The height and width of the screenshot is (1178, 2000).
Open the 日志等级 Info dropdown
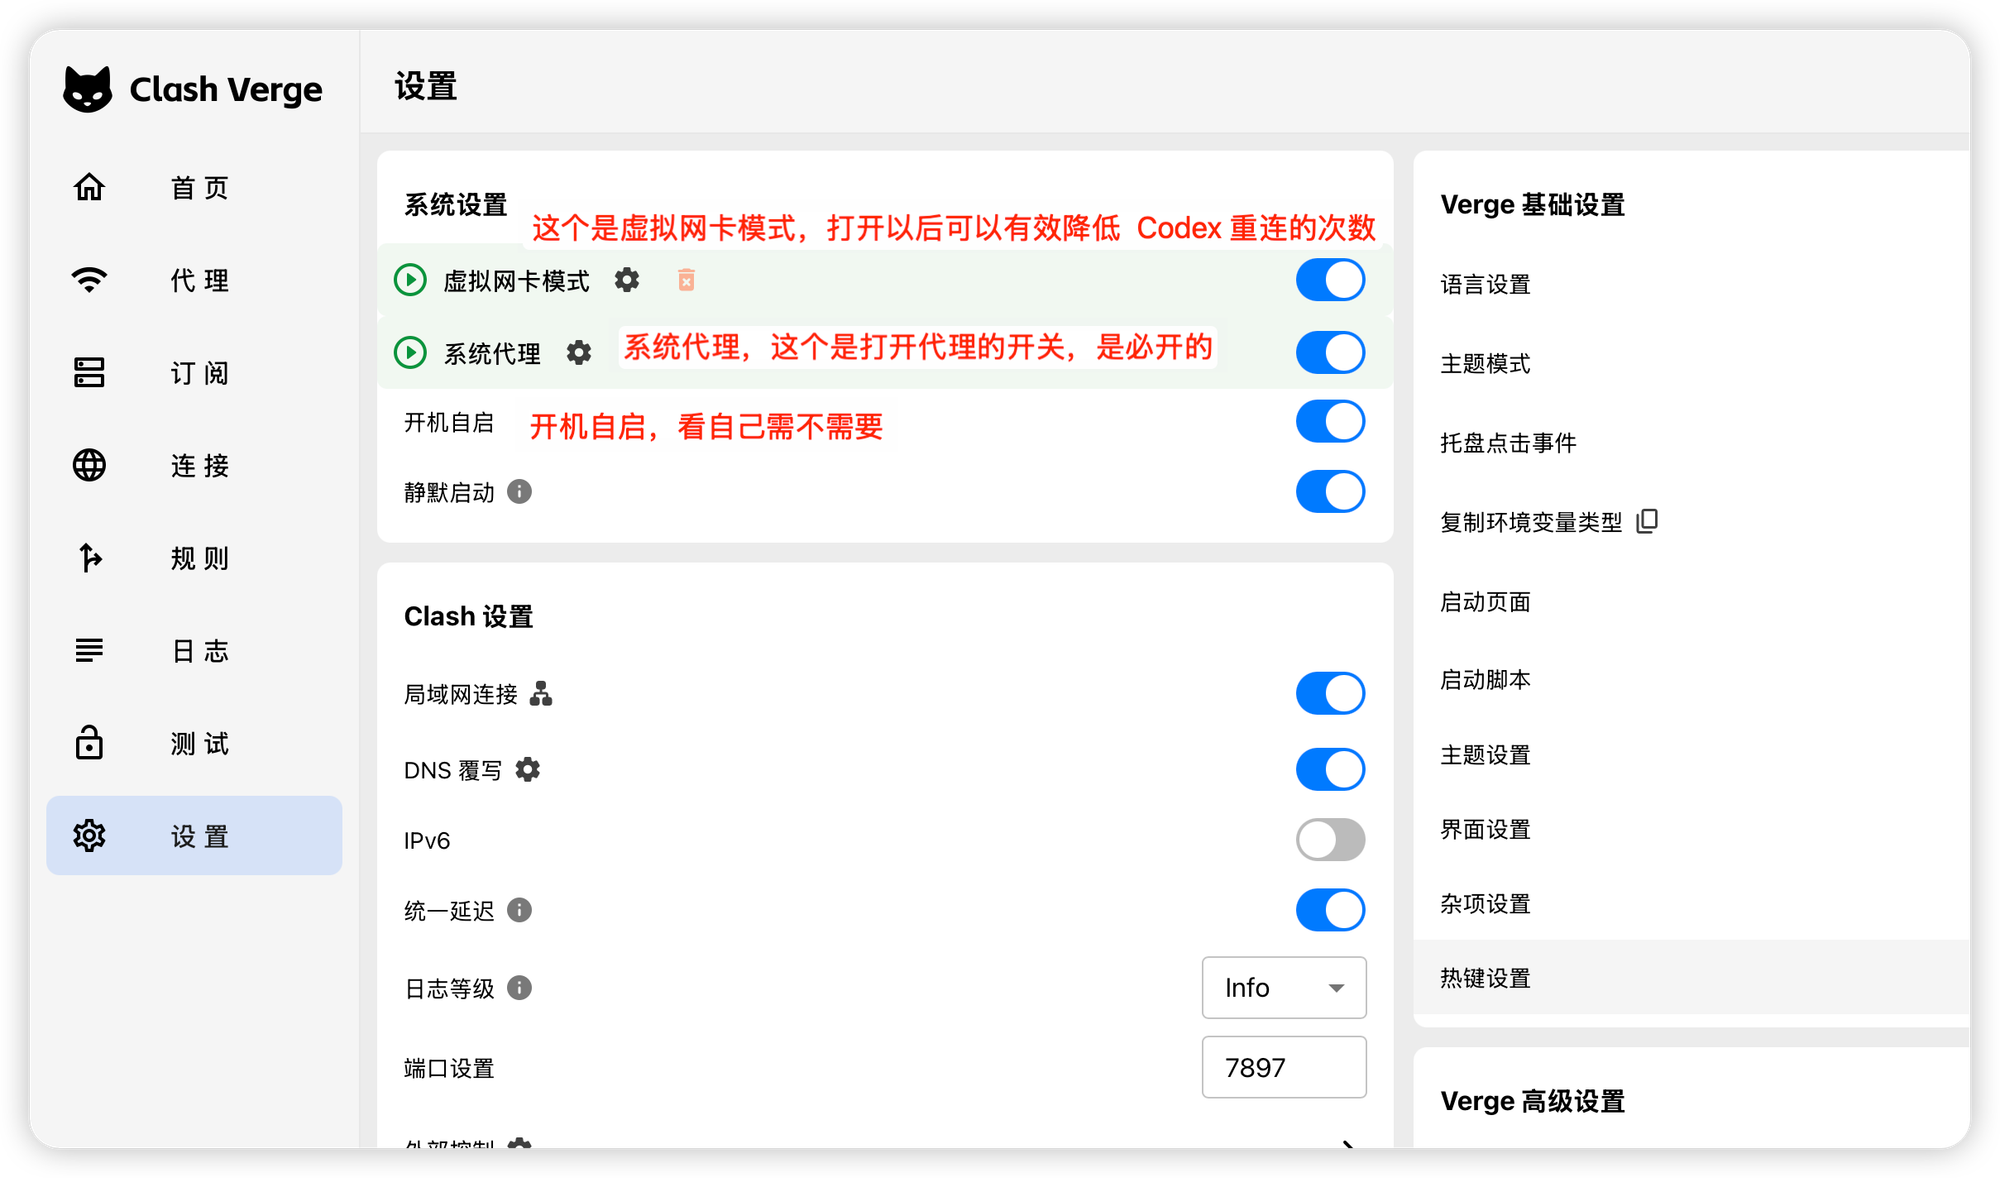1284,987
